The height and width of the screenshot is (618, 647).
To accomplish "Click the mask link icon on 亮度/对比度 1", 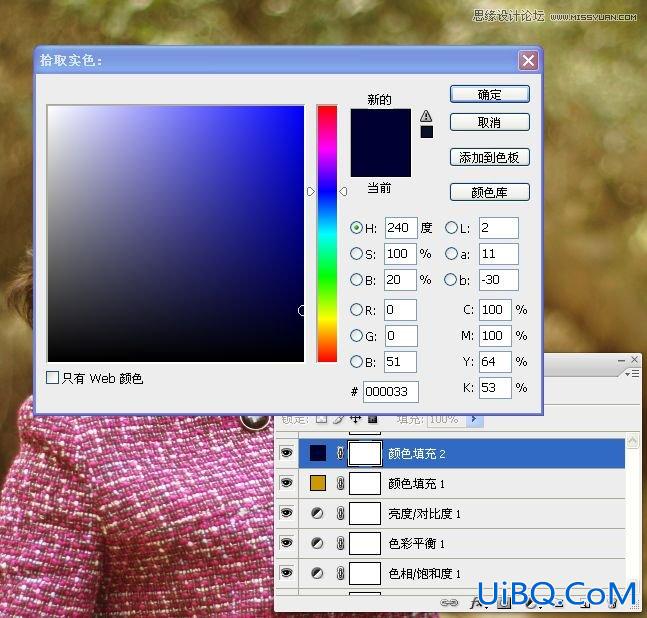I will [x=340, y=513].
